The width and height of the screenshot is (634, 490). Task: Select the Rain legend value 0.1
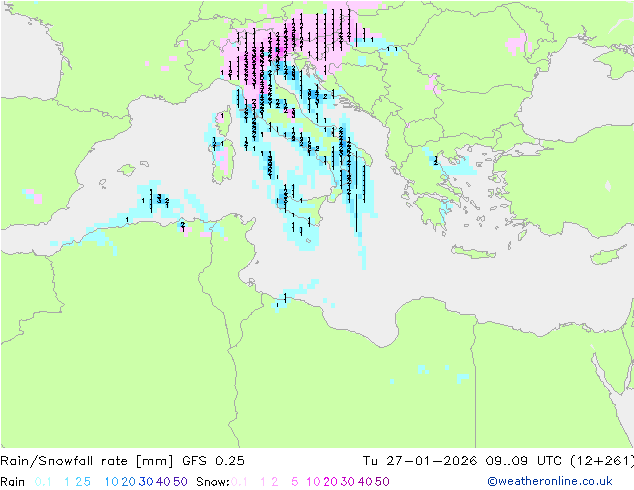click(x=43, y=482)
